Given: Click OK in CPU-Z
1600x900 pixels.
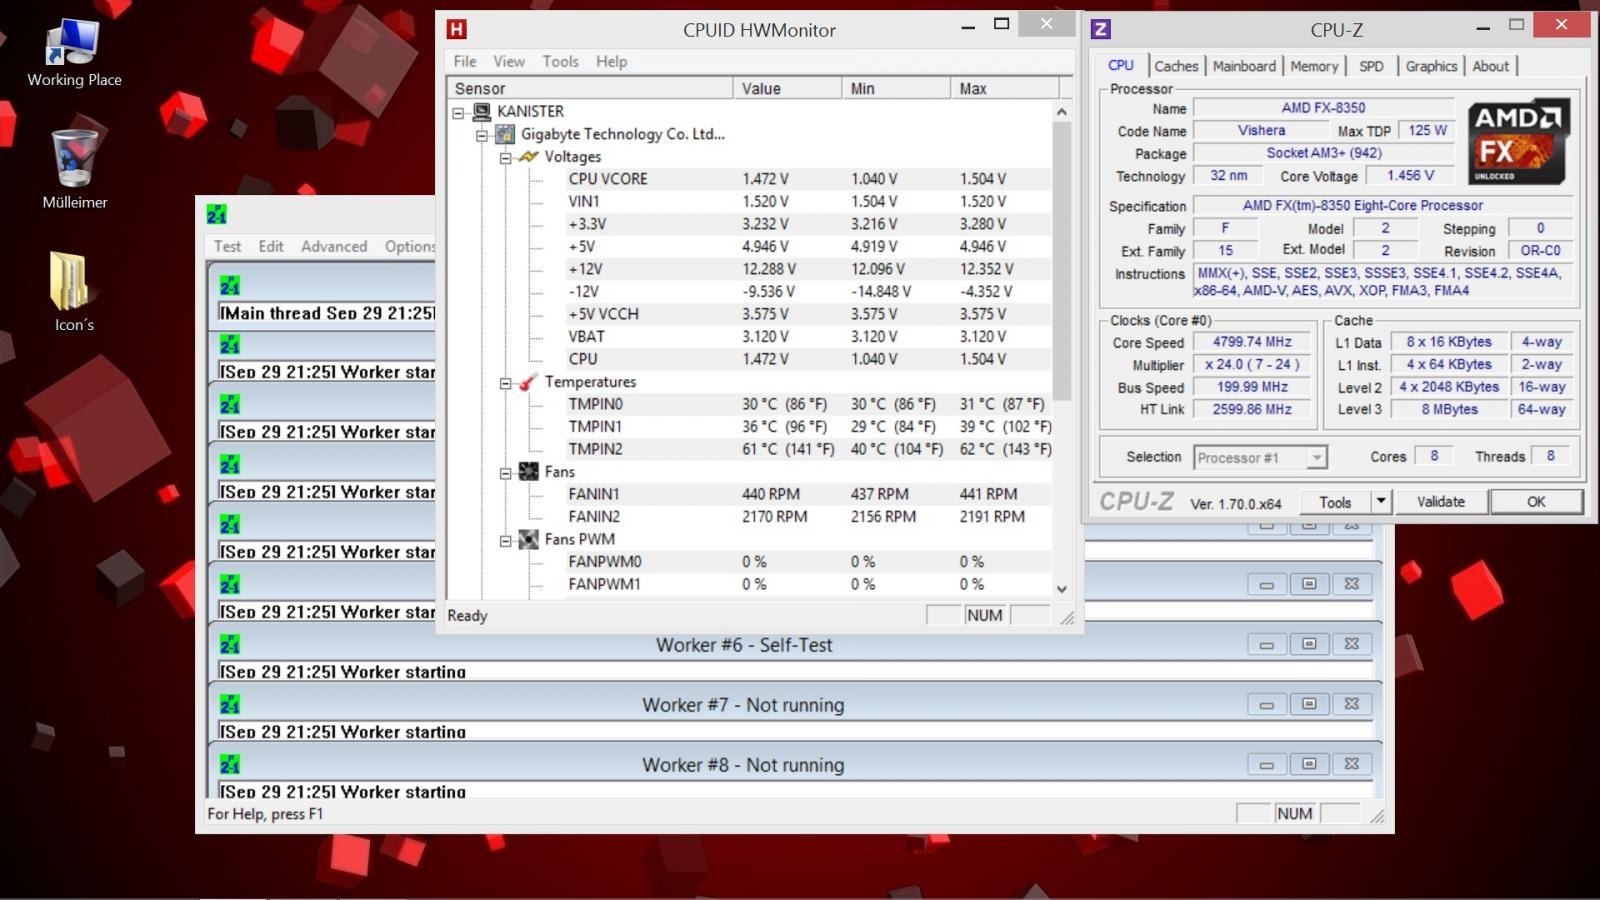Looking at the screenshot, I should coord(1536,502).
